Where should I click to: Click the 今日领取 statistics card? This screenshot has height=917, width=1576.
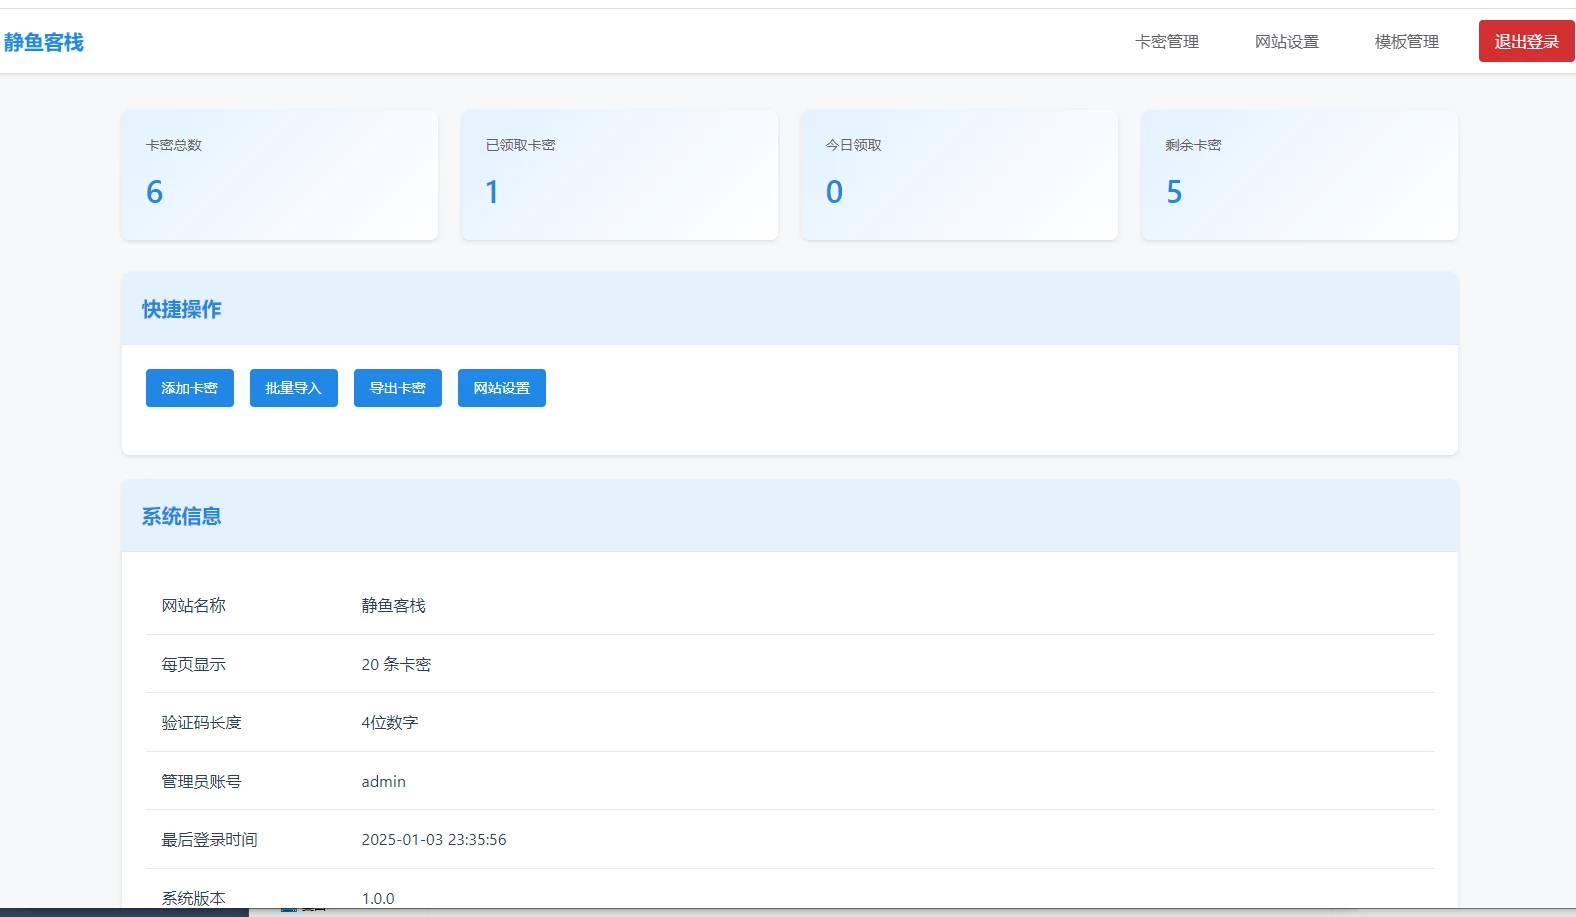[x=959, y=175]
